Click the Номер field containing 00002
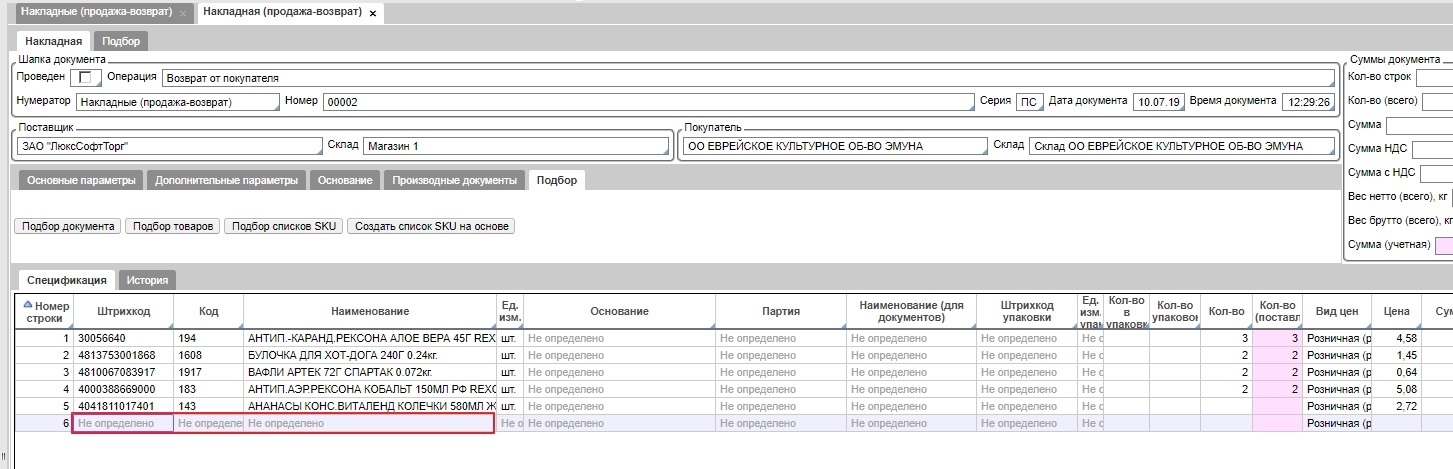The image size is (1453, 469). click(x=647, y=102)
